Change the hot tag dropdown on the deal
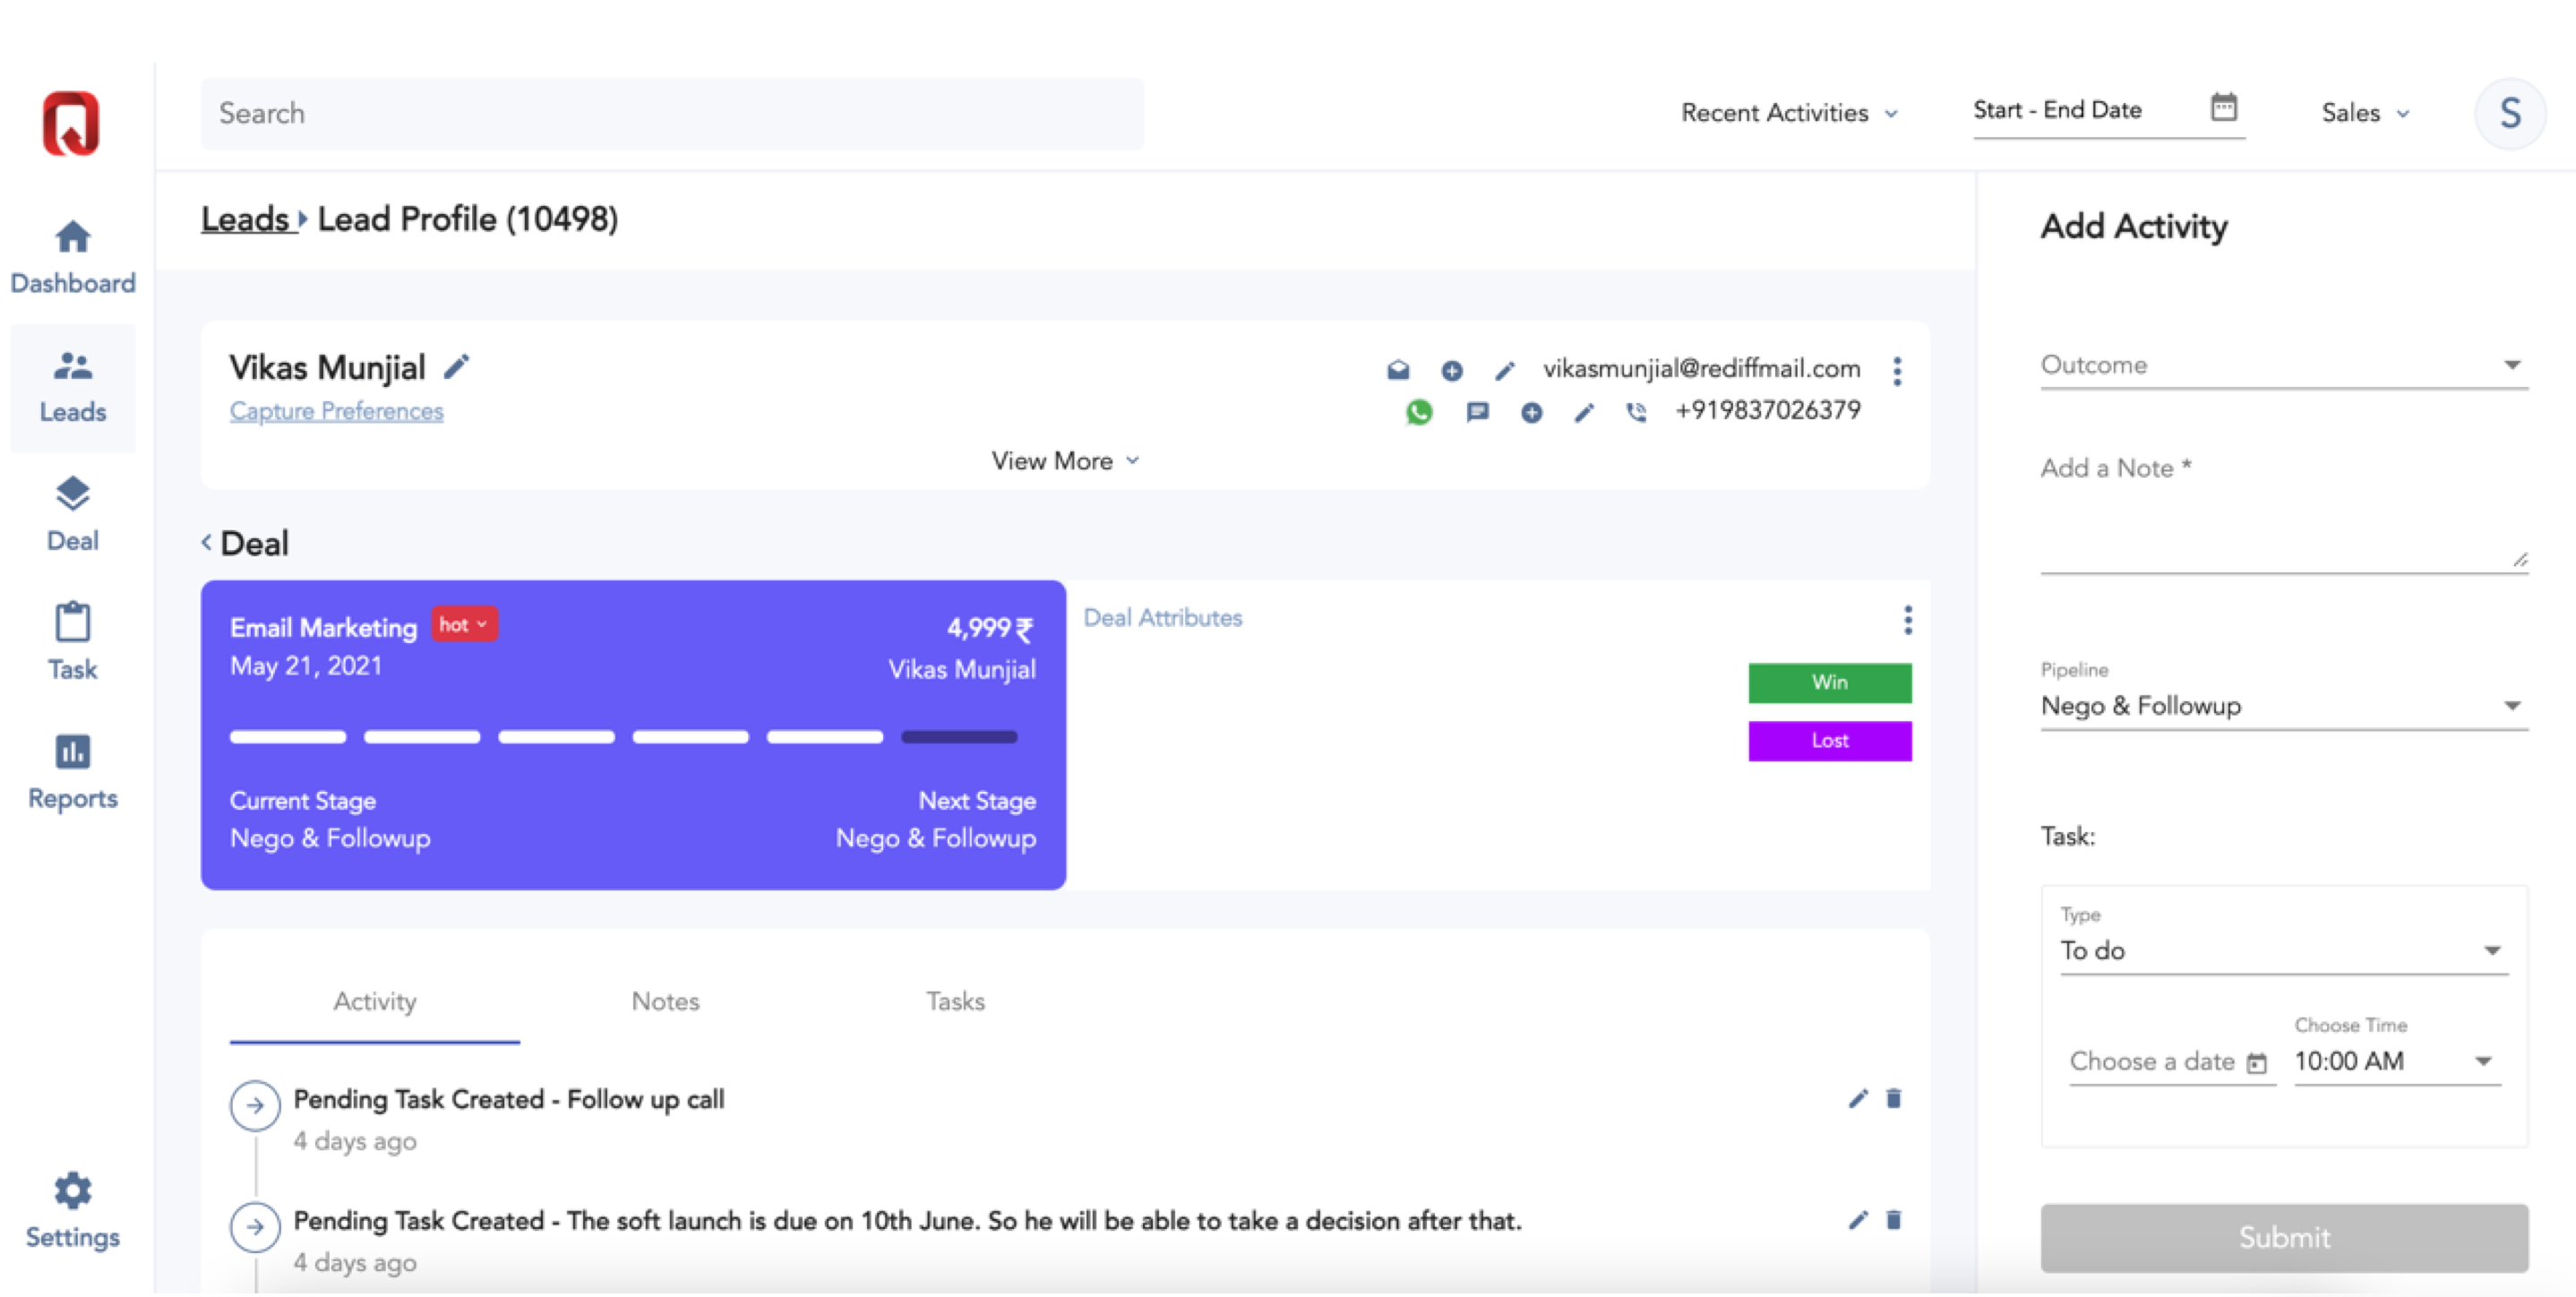The width and height of the screenshot is (2576, 1297). click(x=464, y=624)
